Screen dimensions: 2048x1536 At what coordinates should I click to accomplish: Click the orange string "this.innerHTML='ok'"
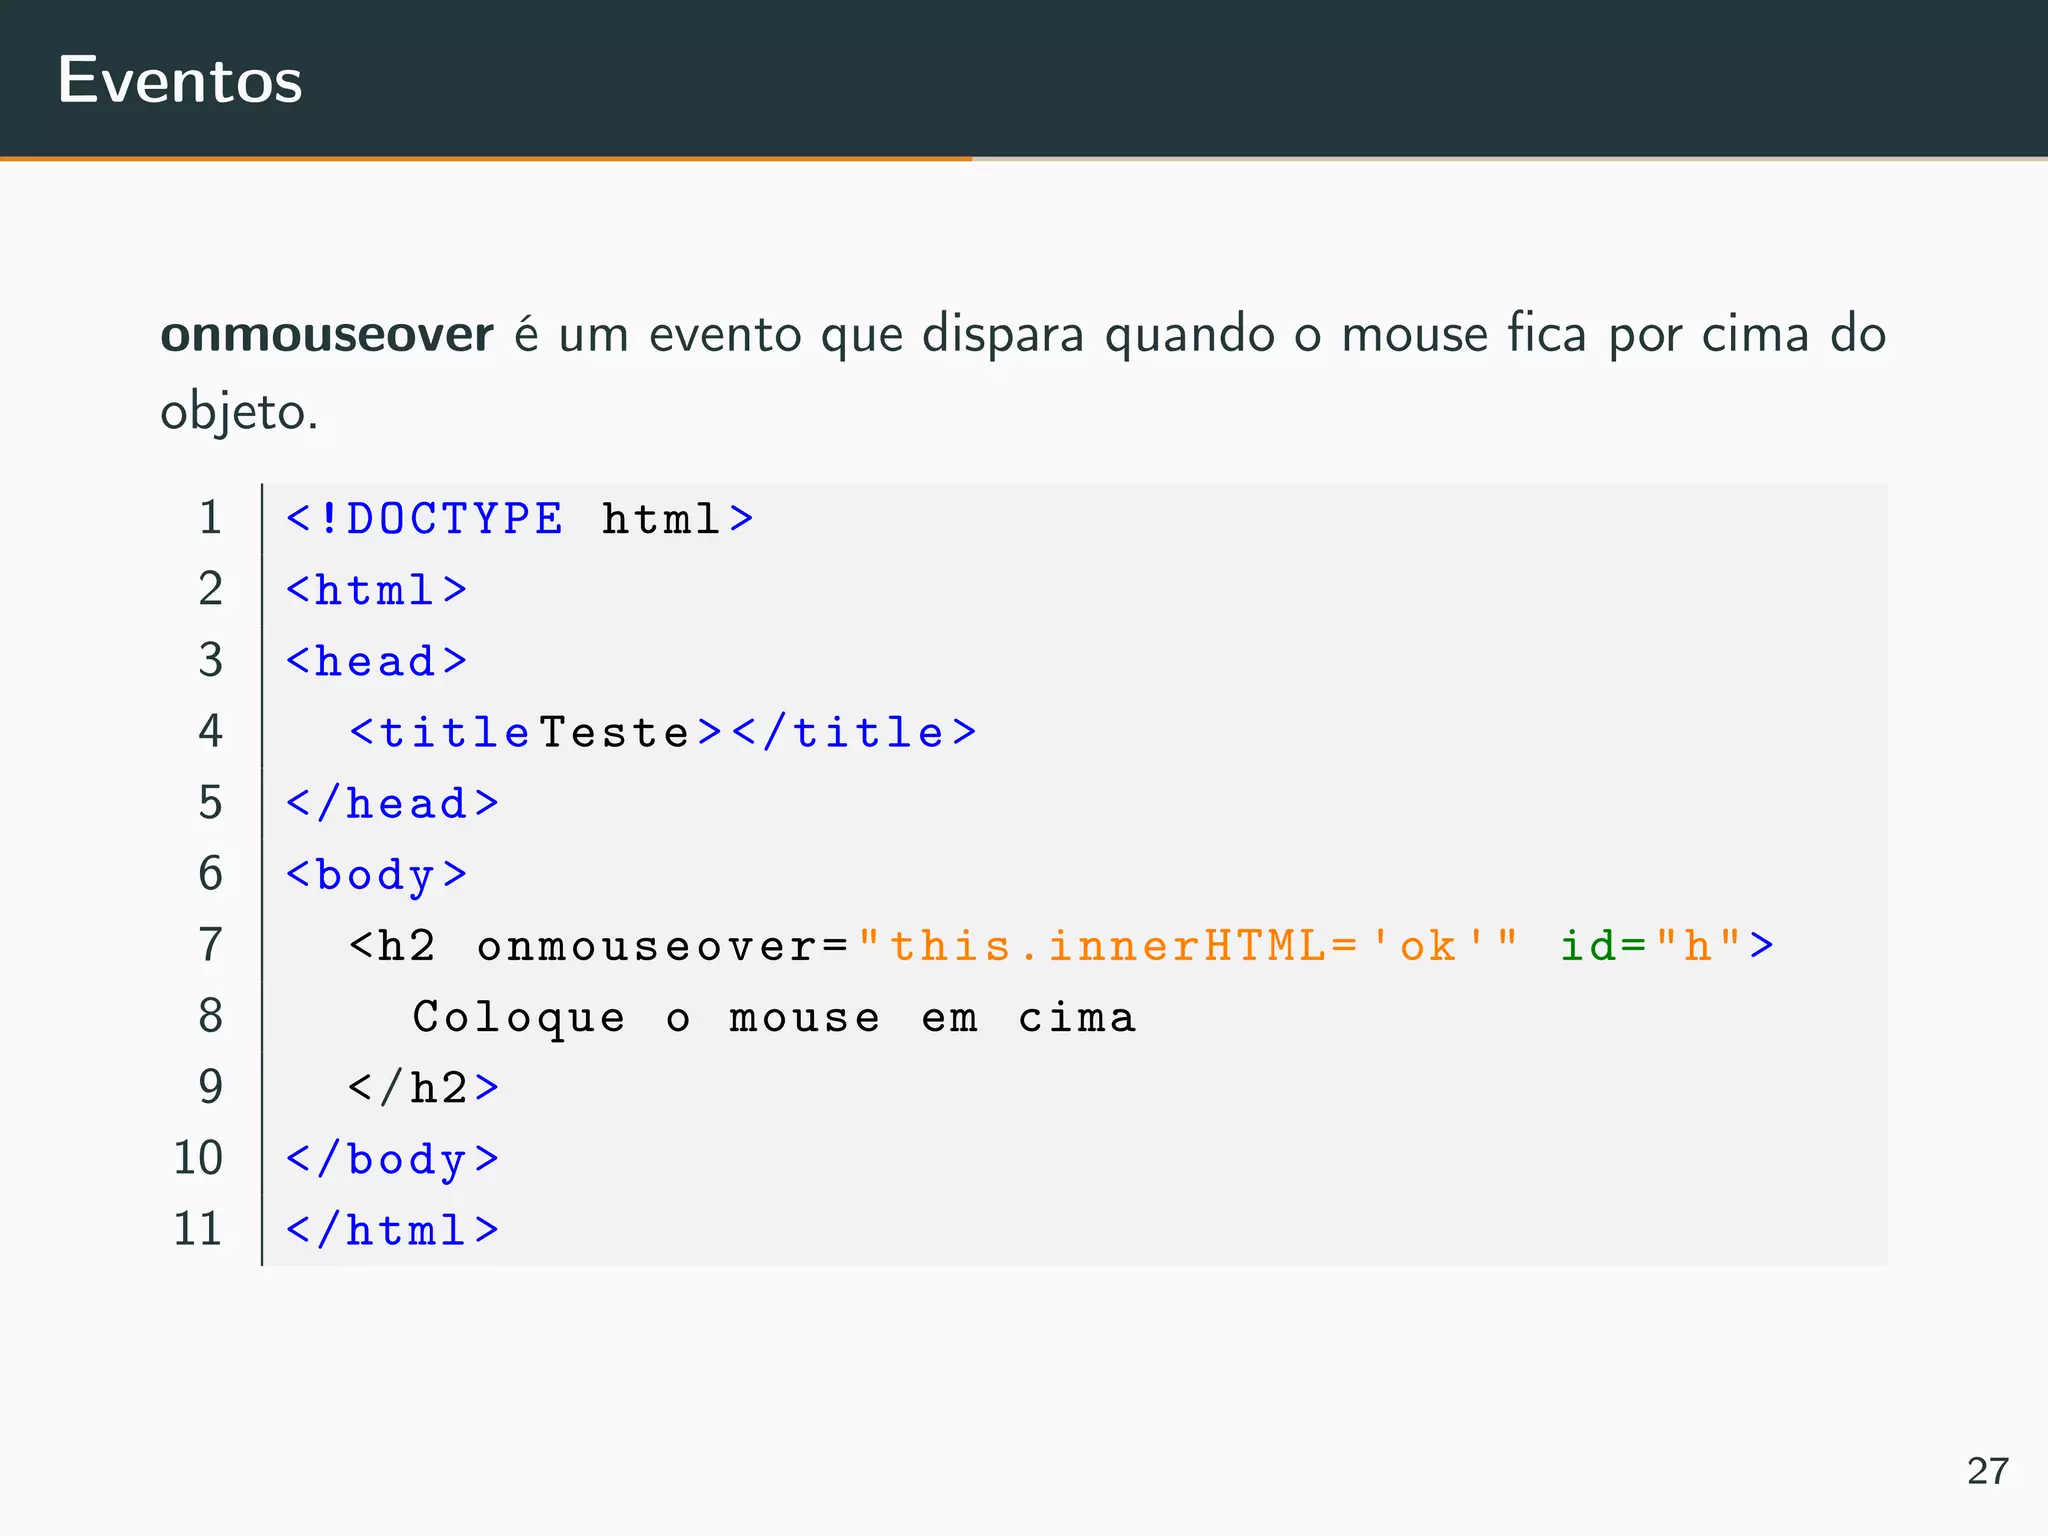coord(1188,945)
